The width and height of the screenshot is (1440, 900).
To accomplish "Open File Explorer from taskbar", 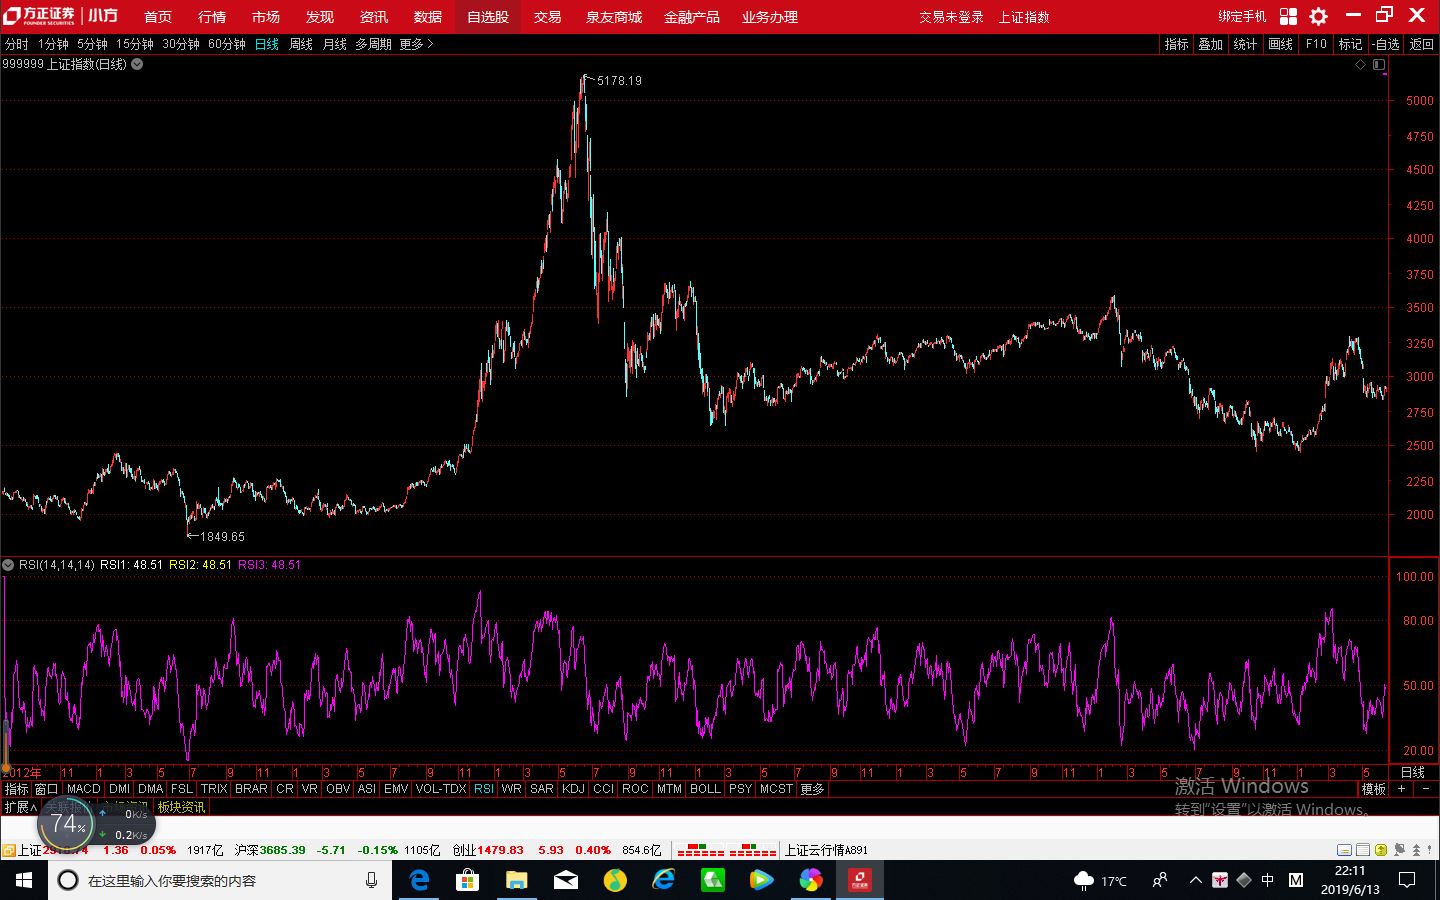I will pos(516,880).
